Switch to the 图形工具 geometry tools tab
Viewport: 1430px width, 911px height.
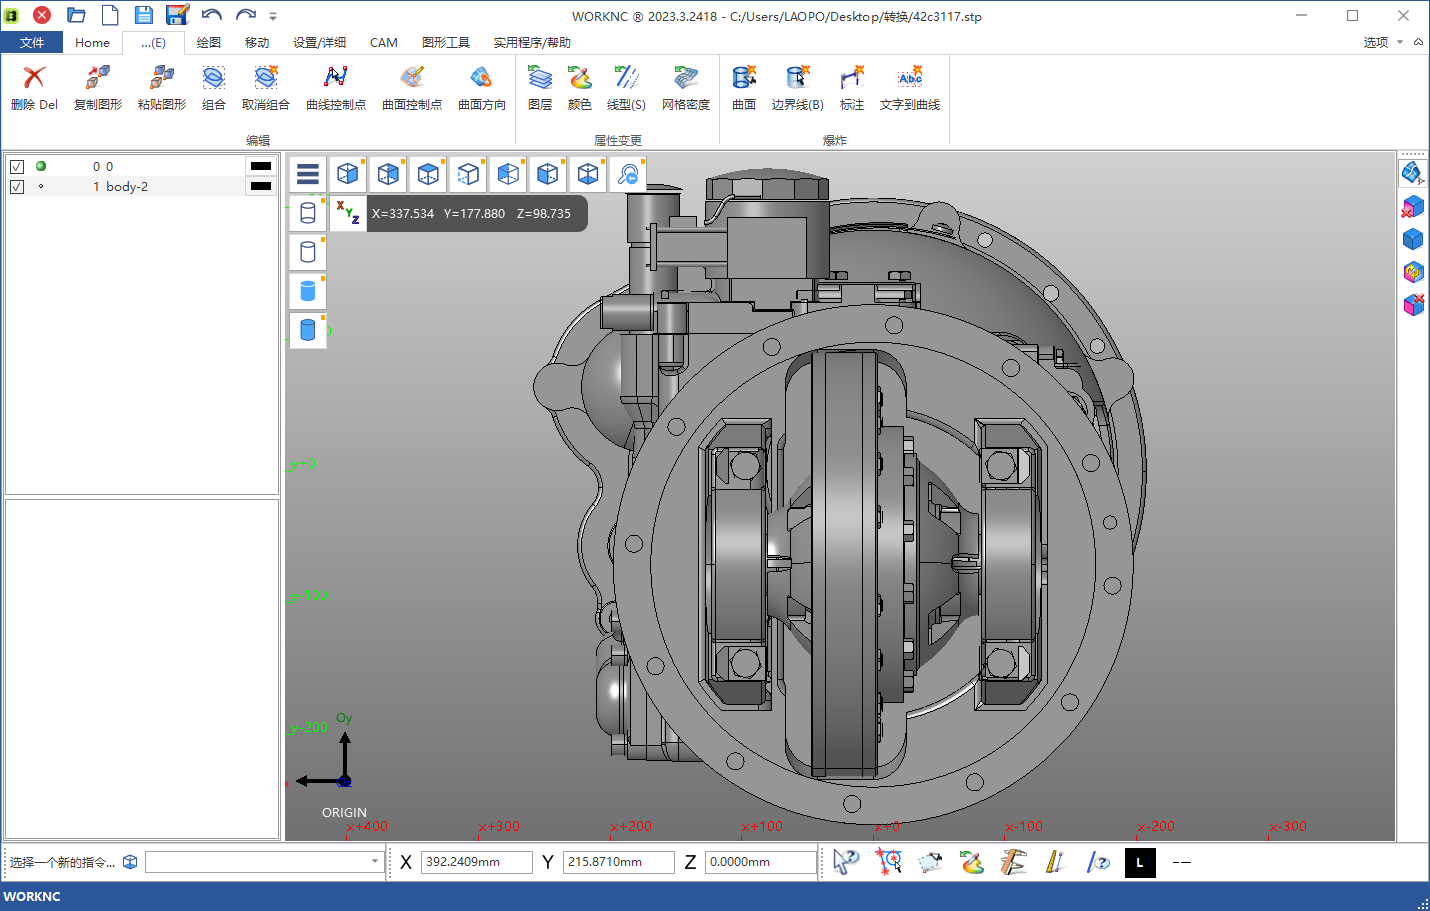(446, 42)
